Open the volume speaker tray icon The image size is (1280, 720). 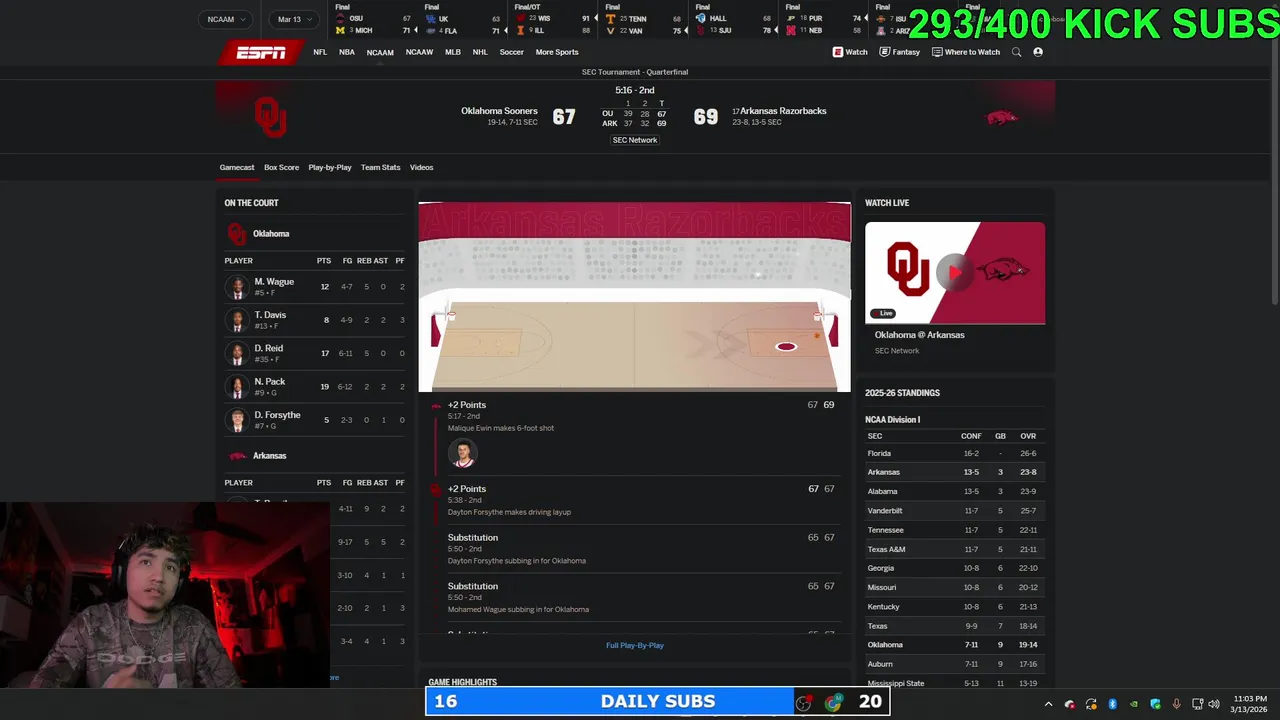coord(1214,704)
